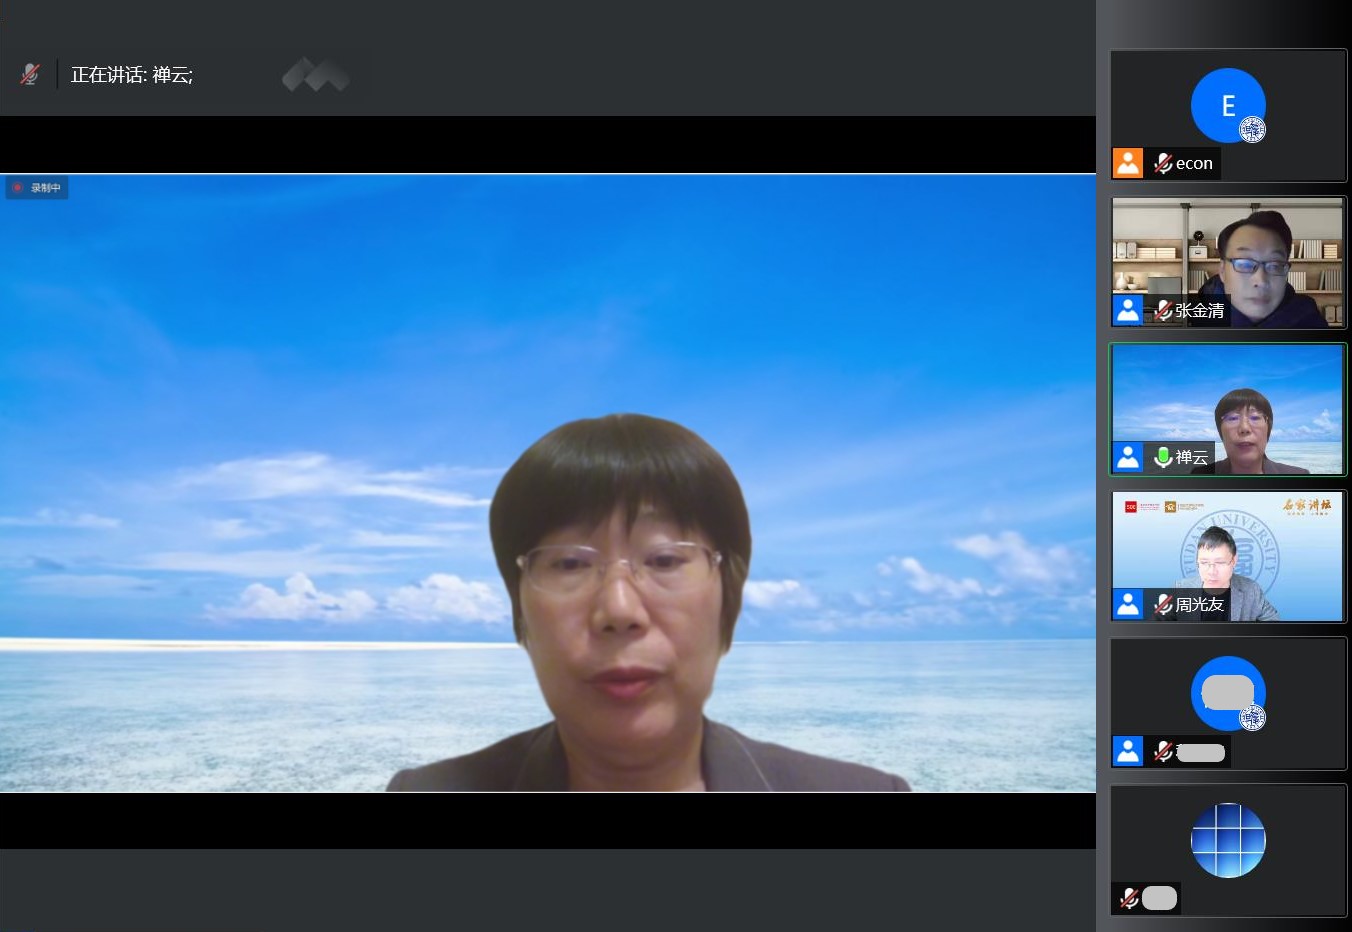Screen dimensions: 1352x932
Task: Click the 正在讲话: 禅云 speaking label
Action: pyautogui.click(x=132, y=75)
